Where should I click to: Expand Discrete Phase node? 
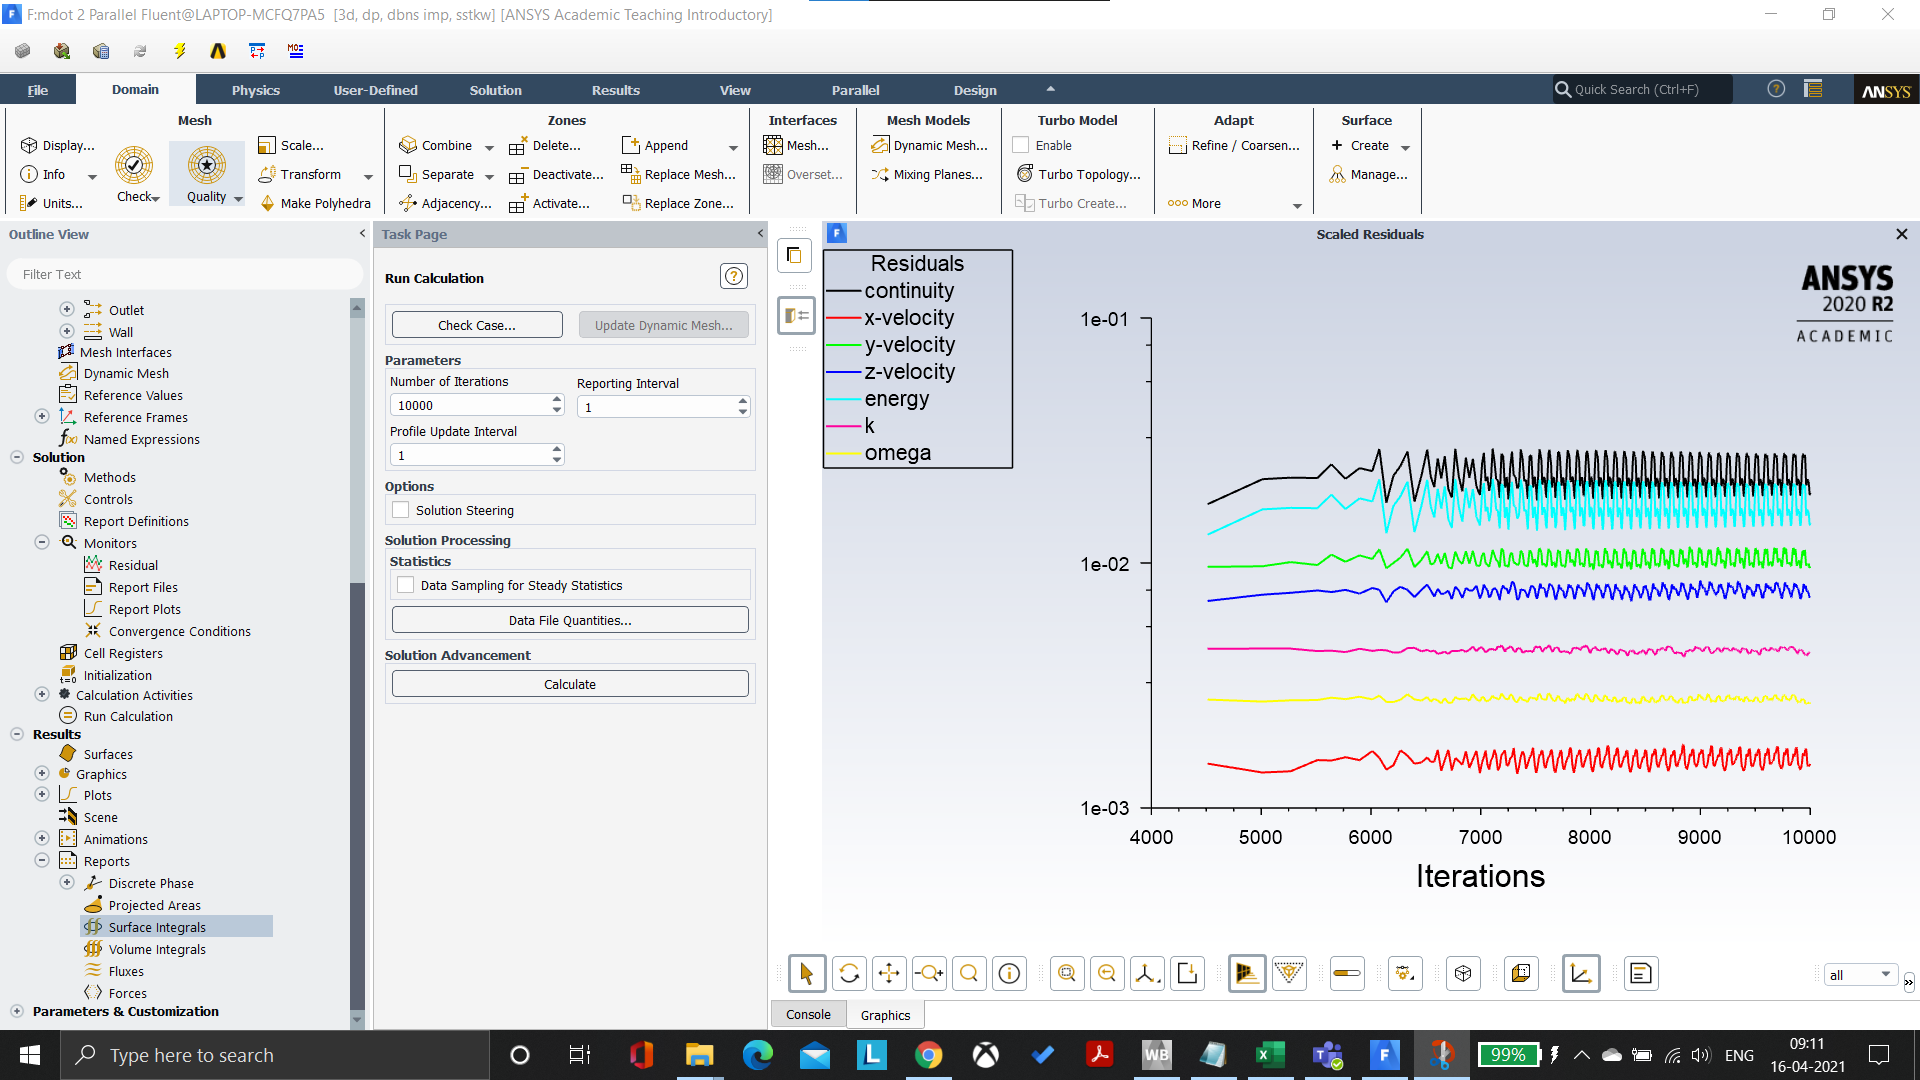coord(67,882)
